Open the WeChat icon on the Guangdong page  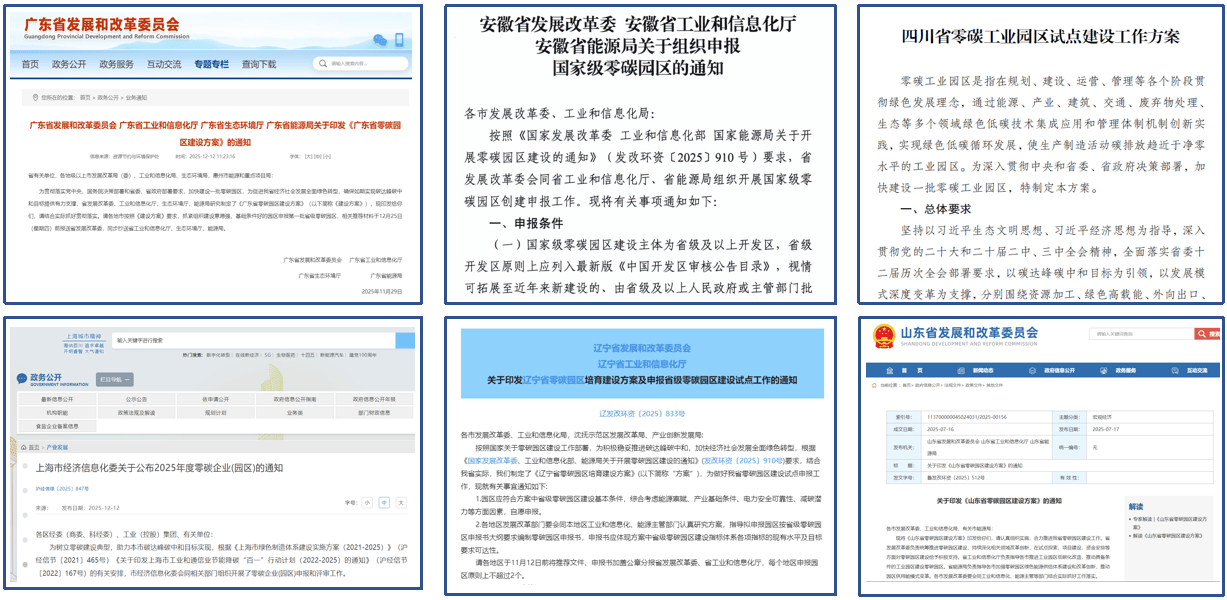coord(379,40)
